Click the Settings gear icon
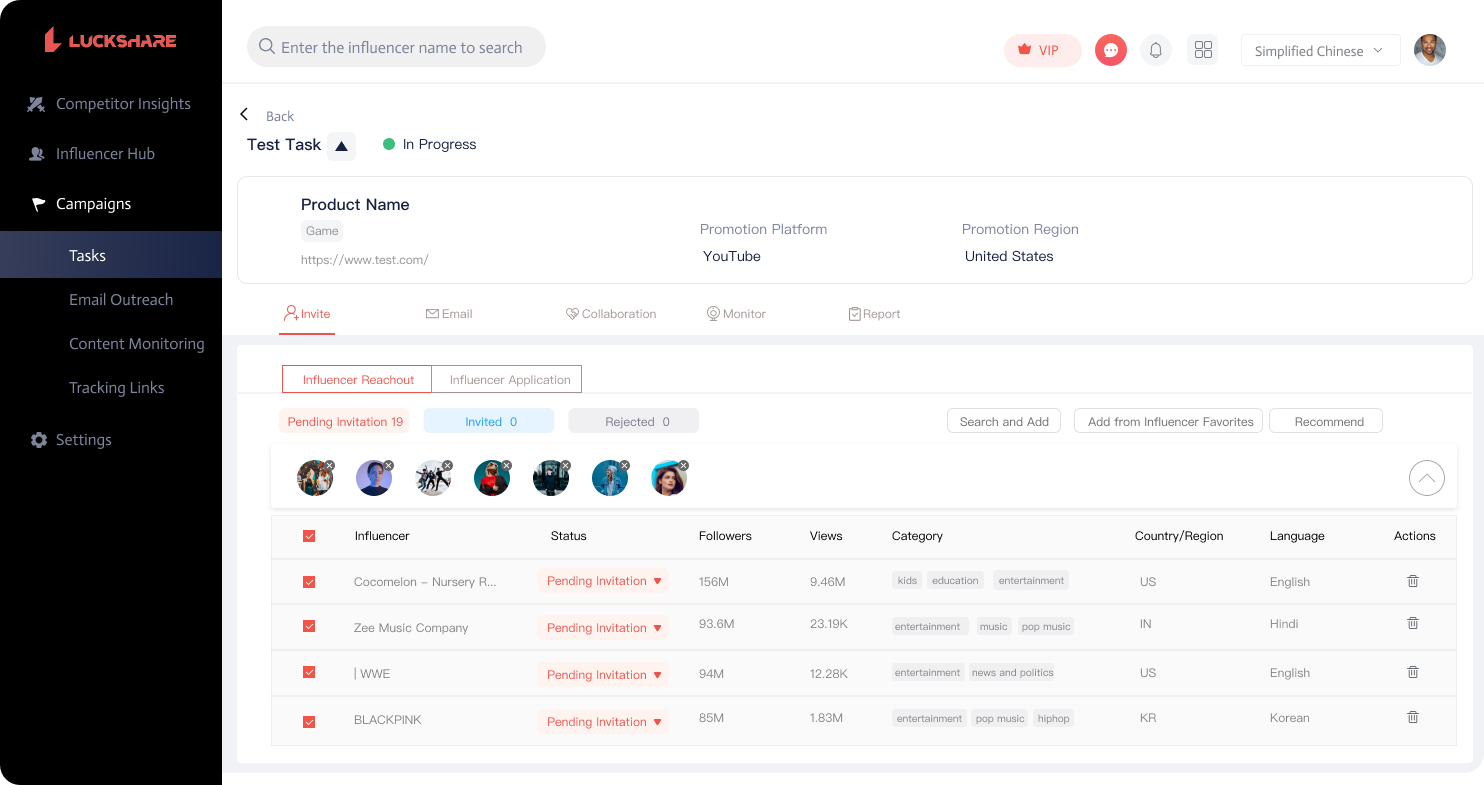The width and height of the screenshot is (1484, 785). (x=39, y=440)
